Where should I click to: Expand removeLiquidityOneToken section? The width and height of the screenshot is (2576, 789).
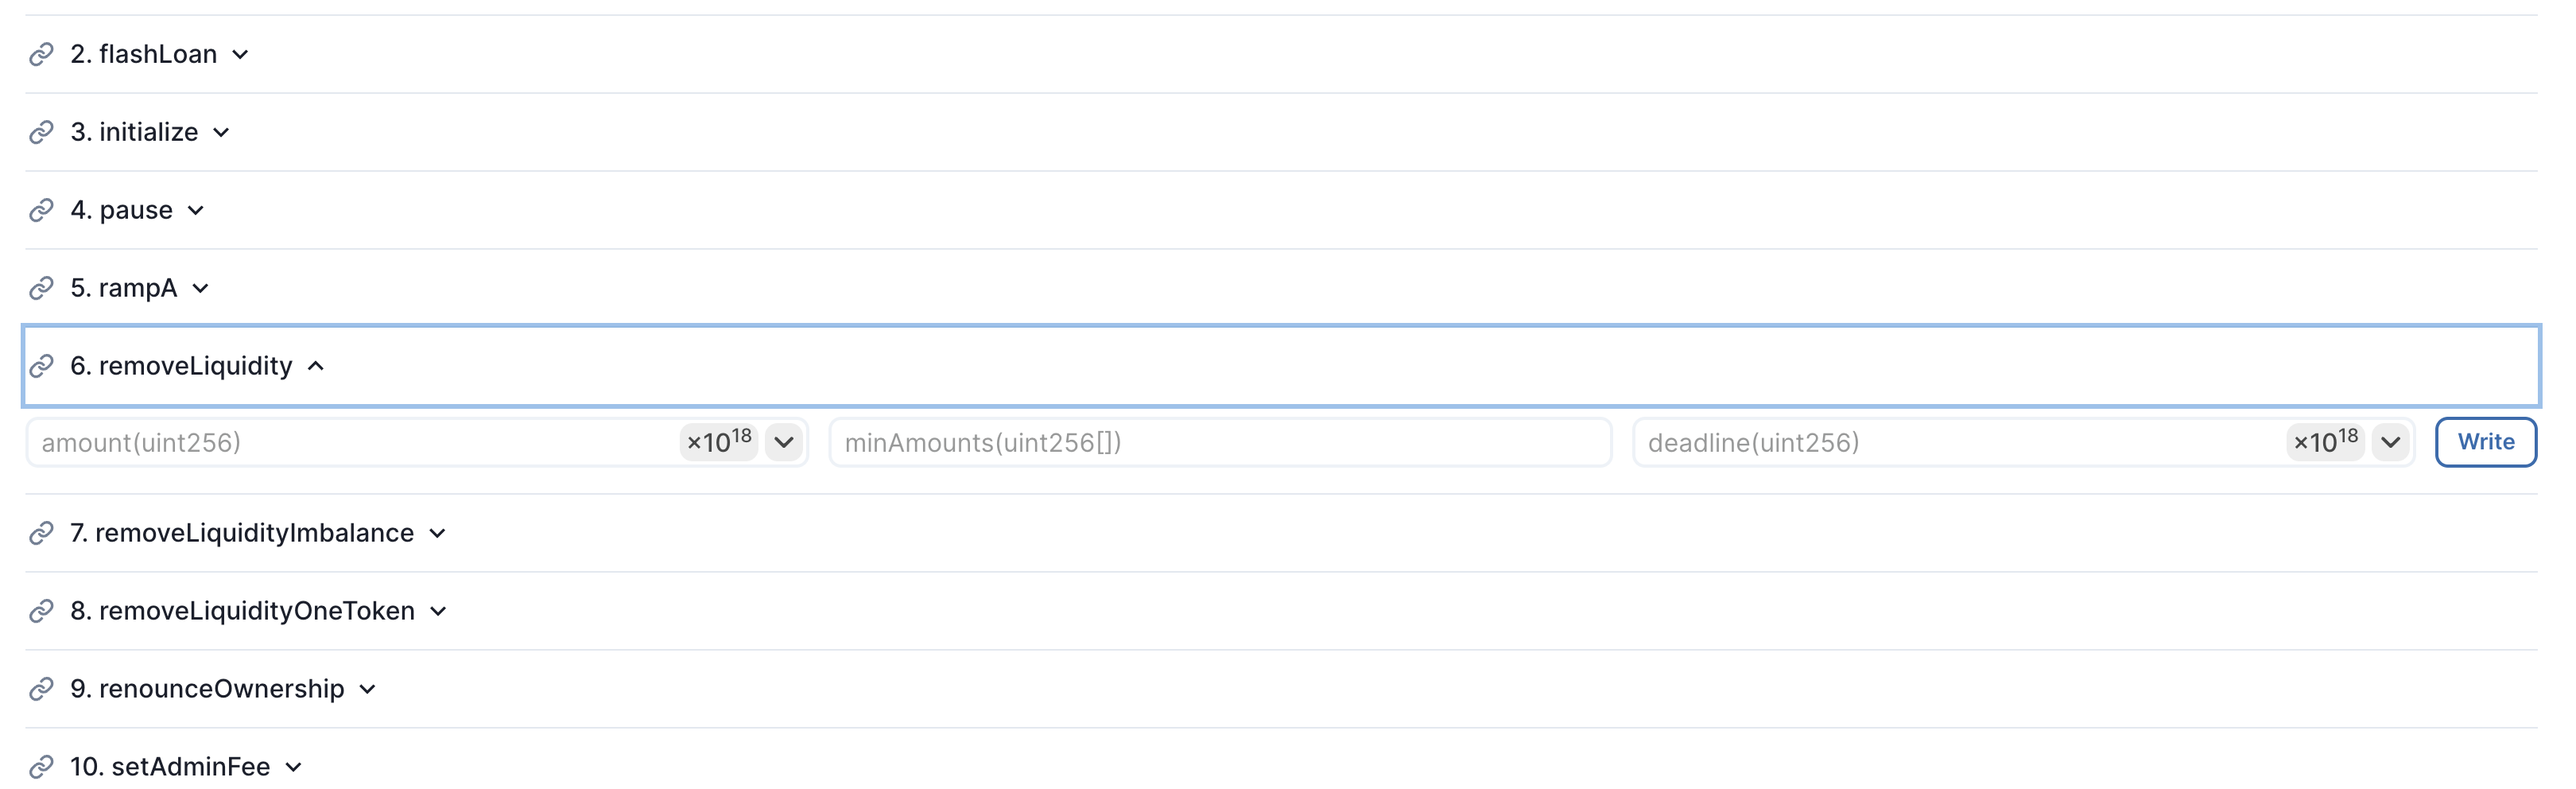[x=438, y=611]
